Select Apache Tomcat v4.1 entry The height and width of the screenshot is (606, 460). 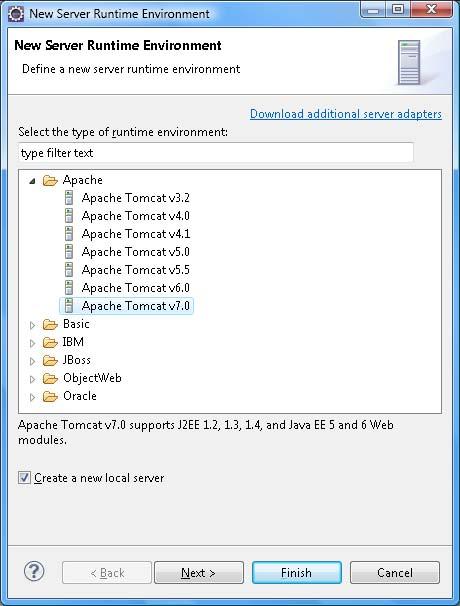135,234
